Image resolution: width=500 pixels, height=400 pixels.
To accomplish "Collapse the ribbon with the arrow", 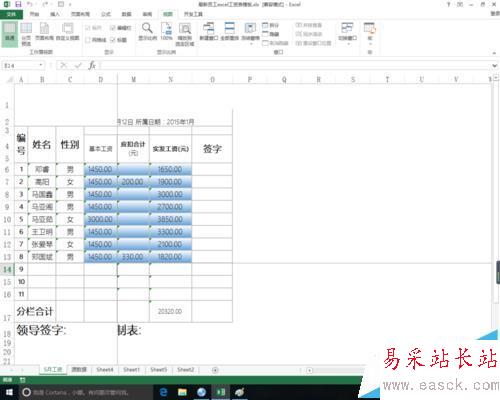I will pos(494,53).
